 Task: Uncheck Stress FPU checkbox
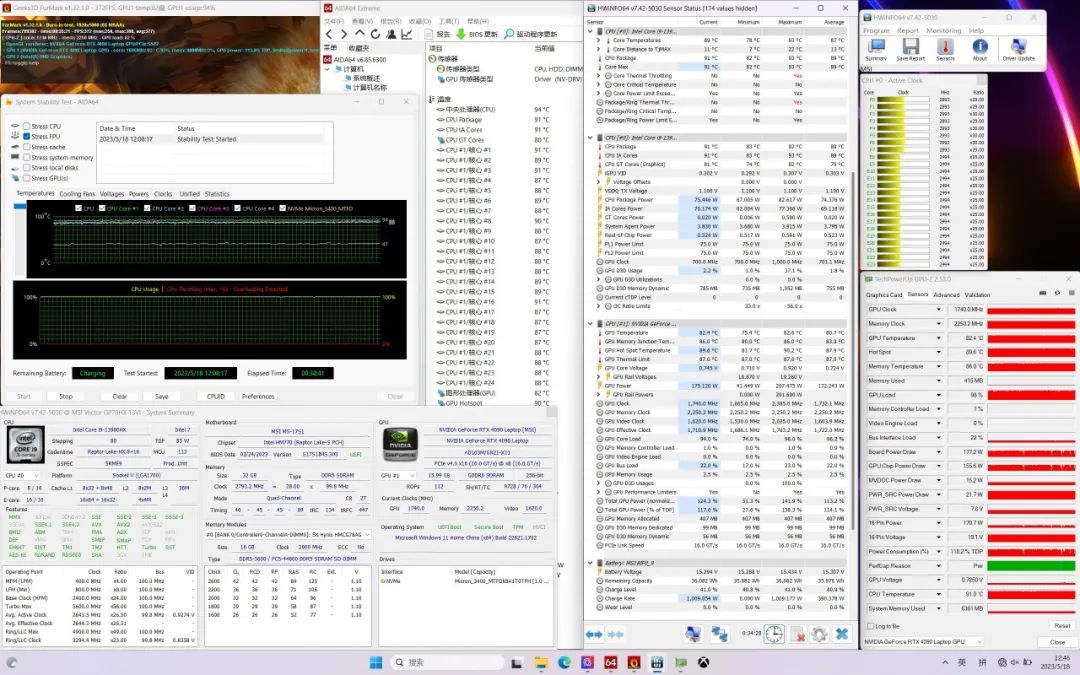pyautogui.click(x=26, y=136)
